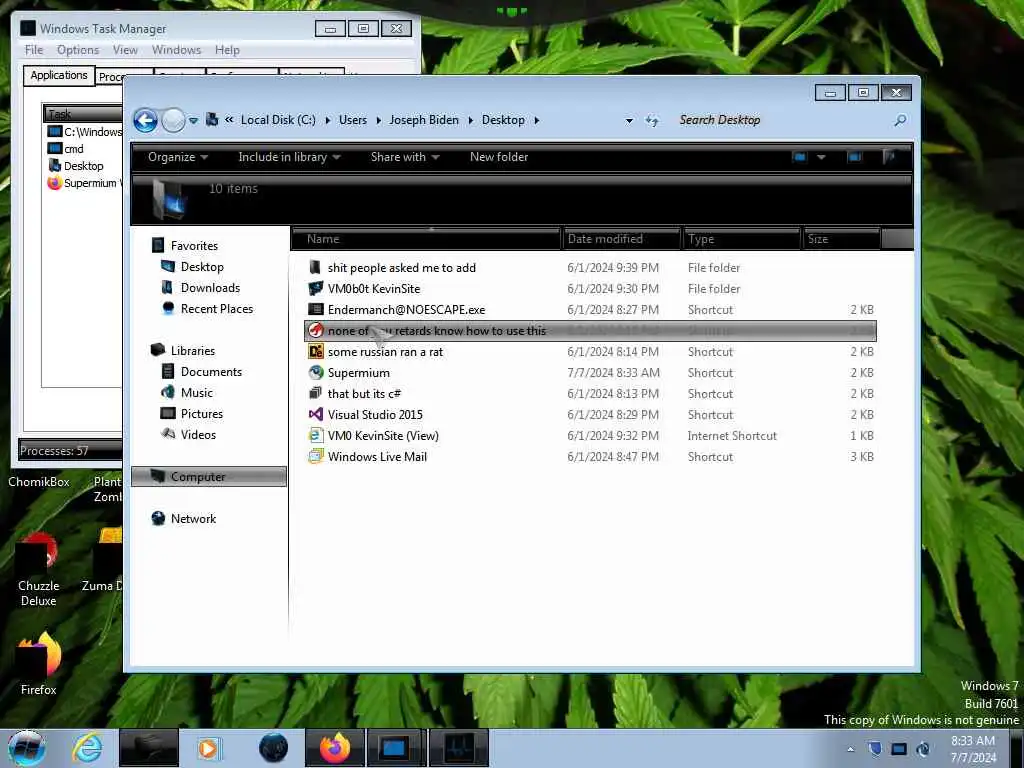Open the Share with dropdown

point(405,157)
